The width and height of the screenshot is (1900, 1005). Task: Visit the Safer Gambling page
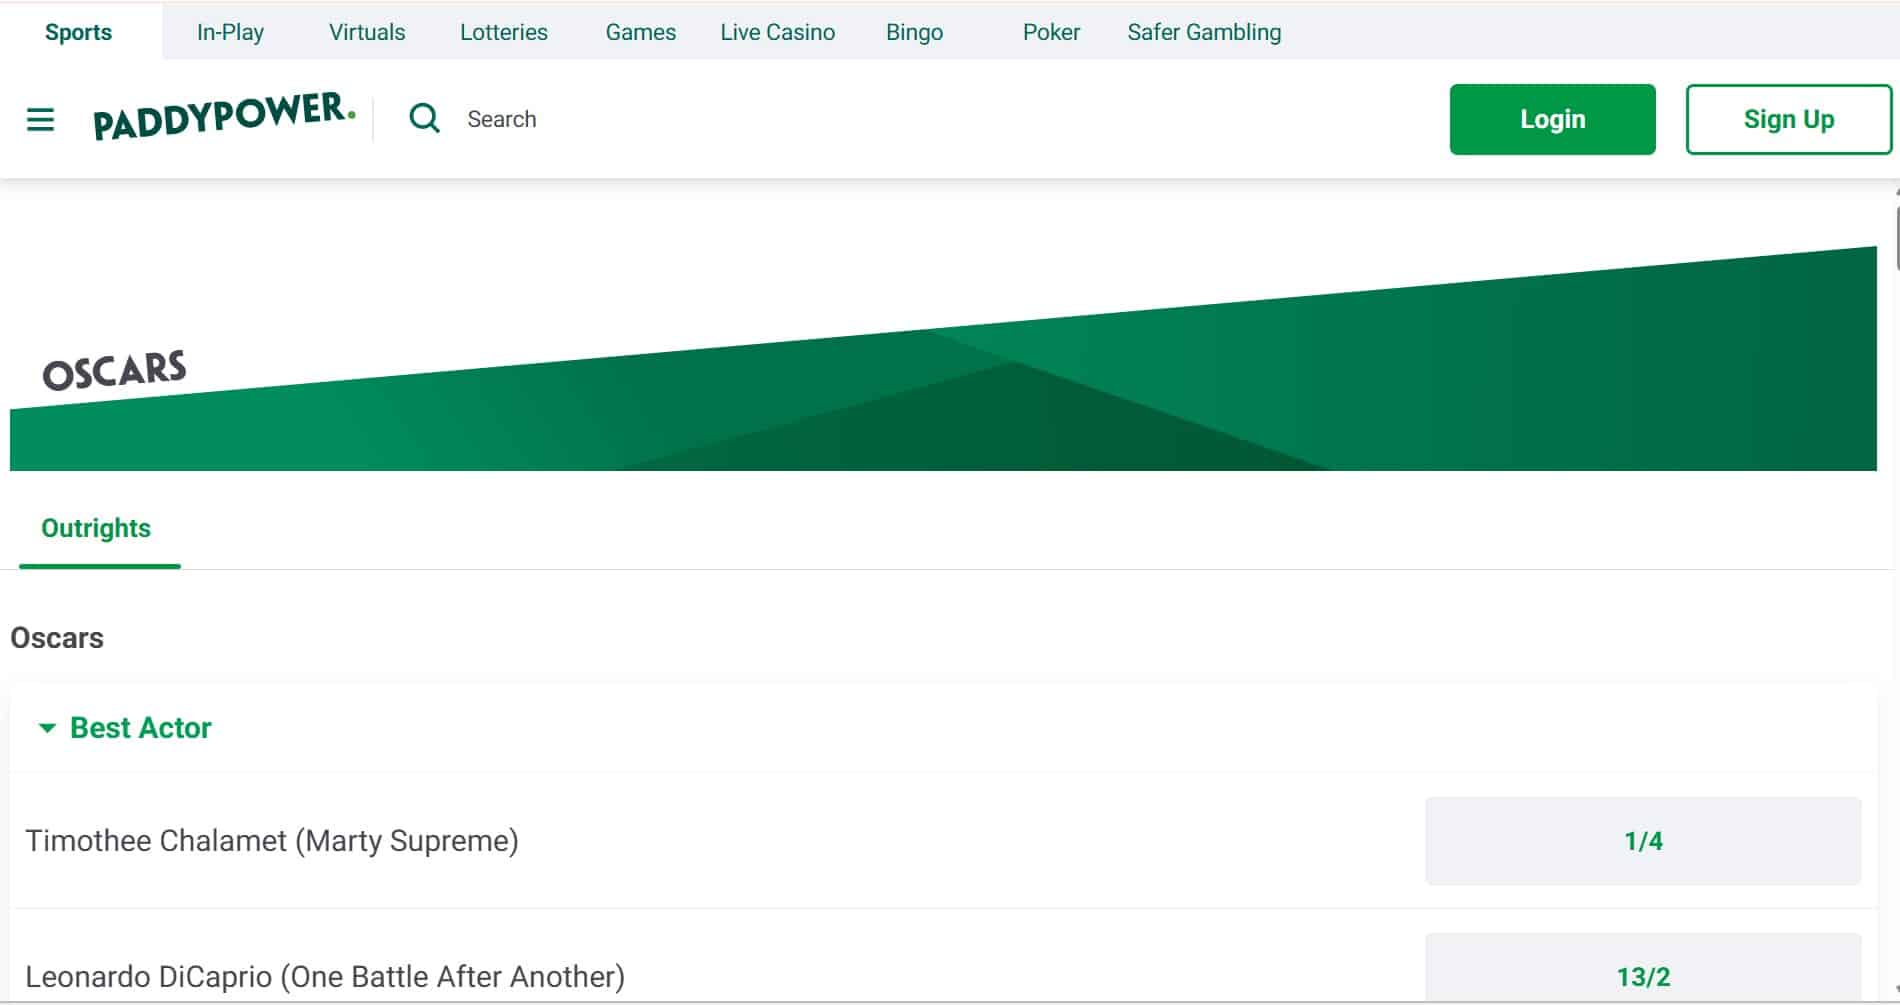1204,32
